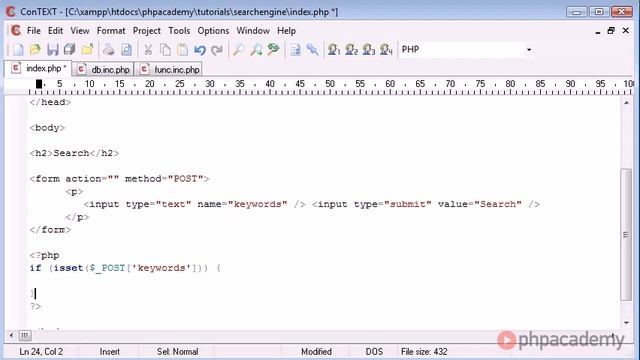Open the Edit menu

tap(55, 31)
